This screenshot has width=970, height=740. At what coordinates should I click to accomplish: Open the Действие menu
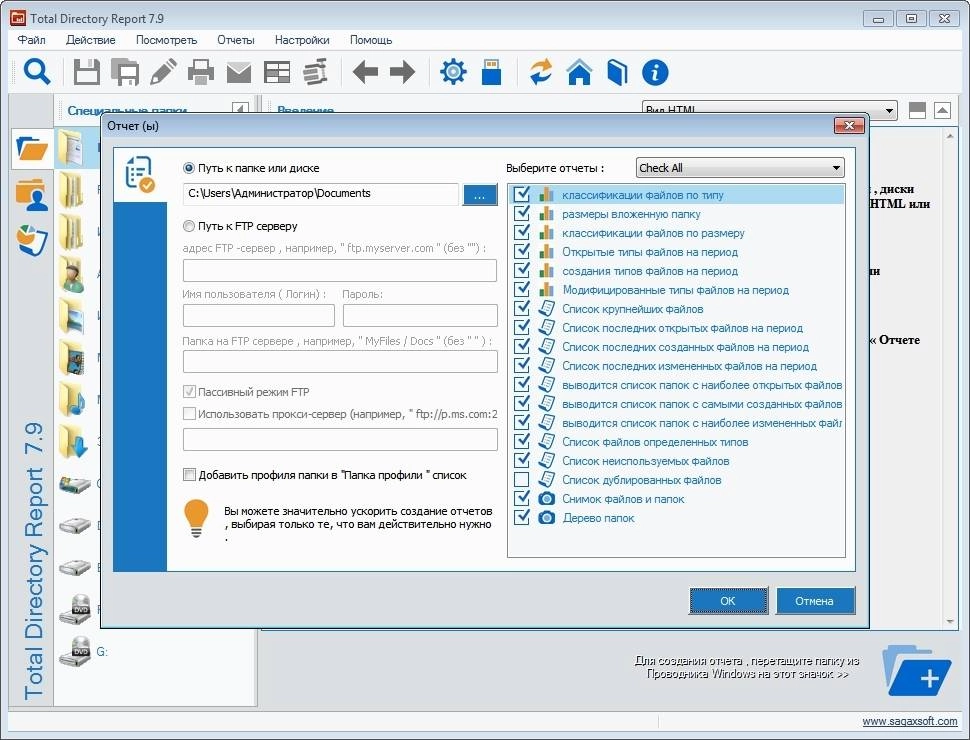point(90,40)
